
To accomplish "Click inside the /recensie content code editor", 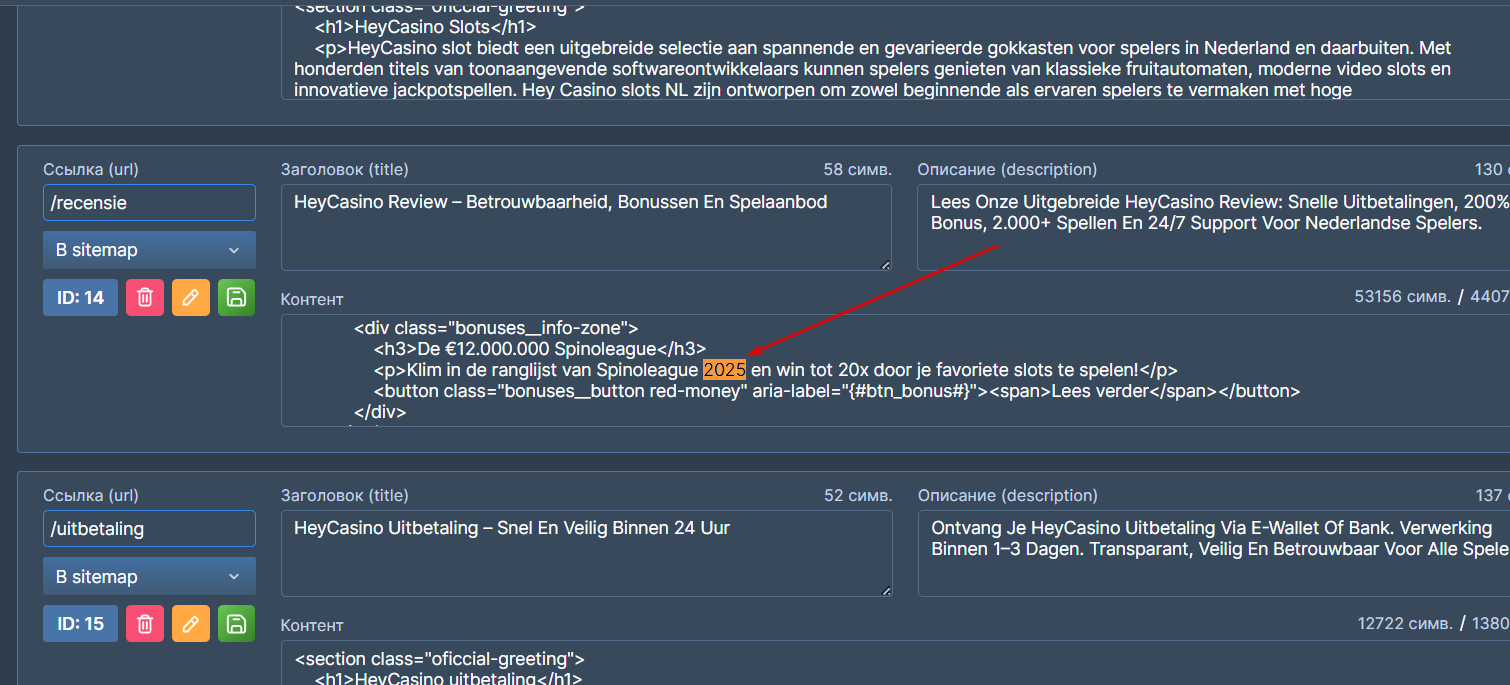I will [x=895, y=370].
